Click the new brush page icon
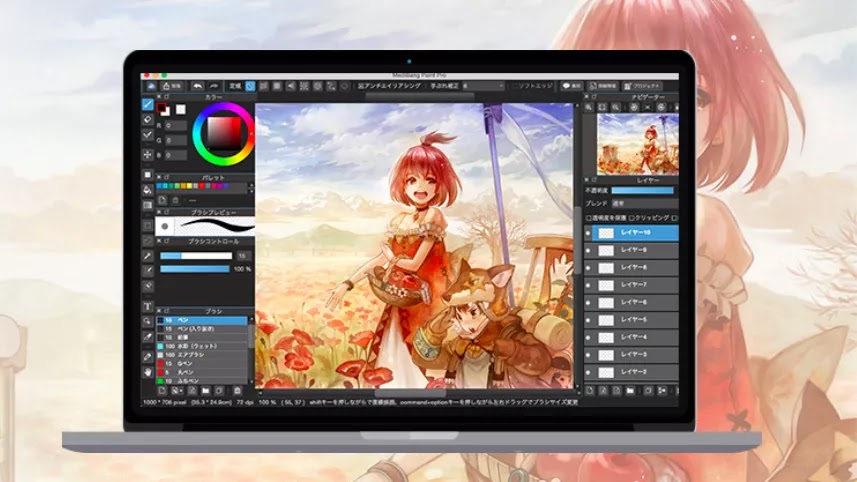 click(x=162, y=391)
